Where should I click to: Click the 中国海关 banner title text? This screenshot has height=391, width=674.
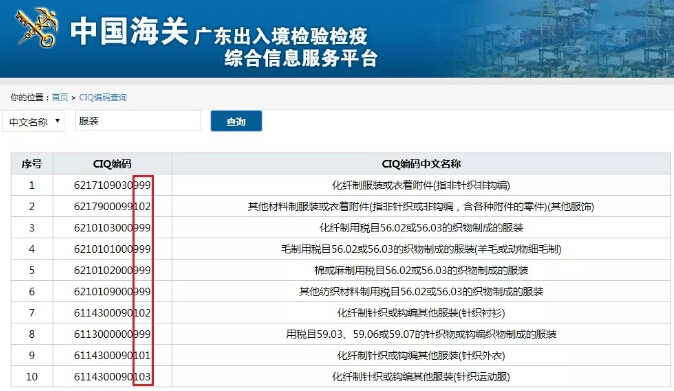129,31
